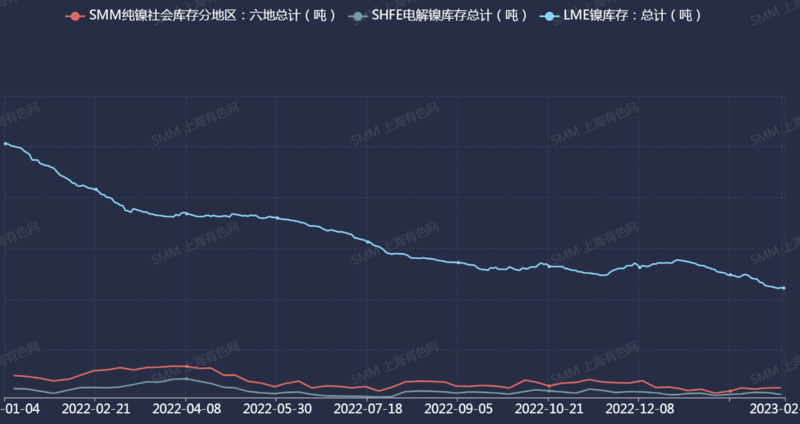Click the 2022-02-21 axis date label
This screenshot has height=424, width=800.
95,409
